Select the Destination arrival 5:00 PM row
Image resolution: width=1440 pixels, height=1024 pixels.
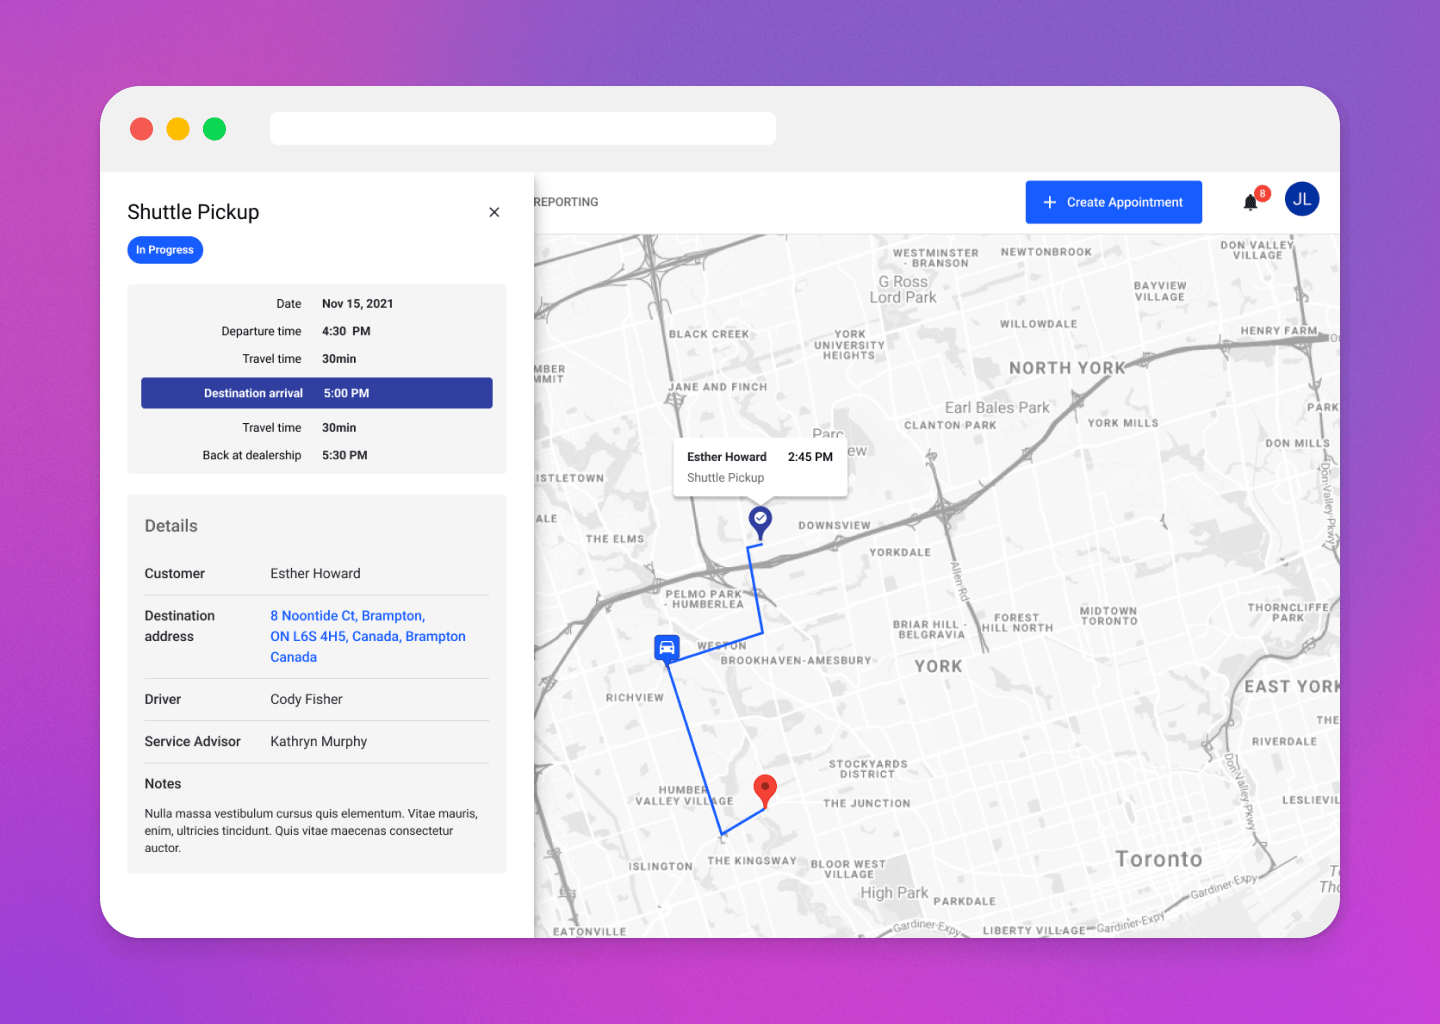point(316,393)
